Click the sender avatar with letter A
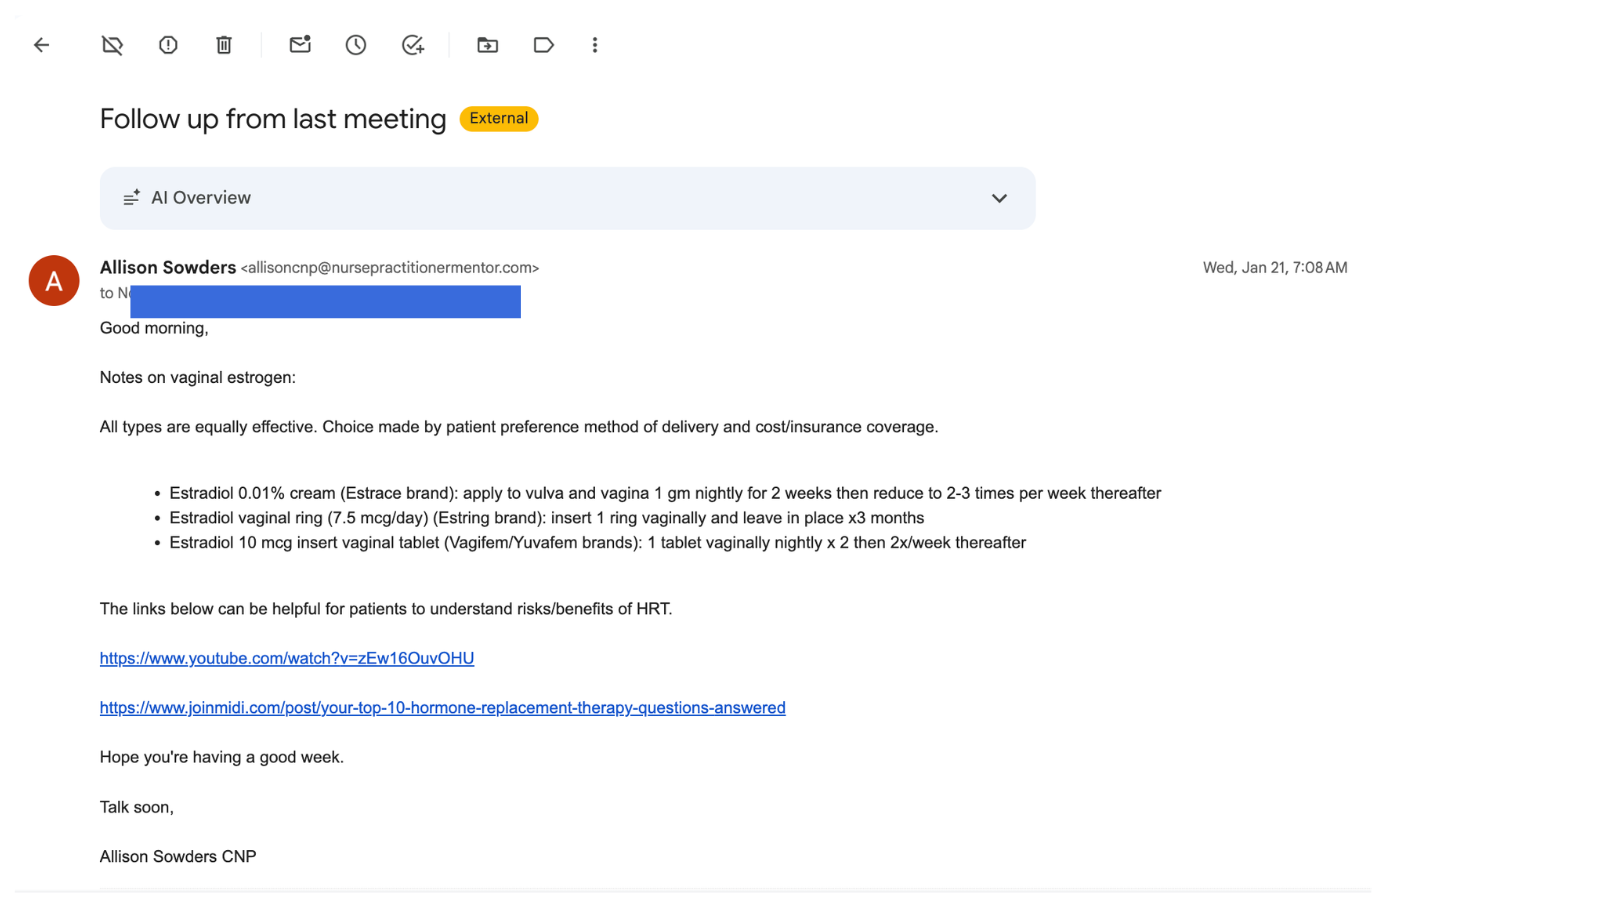The width and height of the screenshot is (1600, 900). pyautogui.click(x=54, y=281)
